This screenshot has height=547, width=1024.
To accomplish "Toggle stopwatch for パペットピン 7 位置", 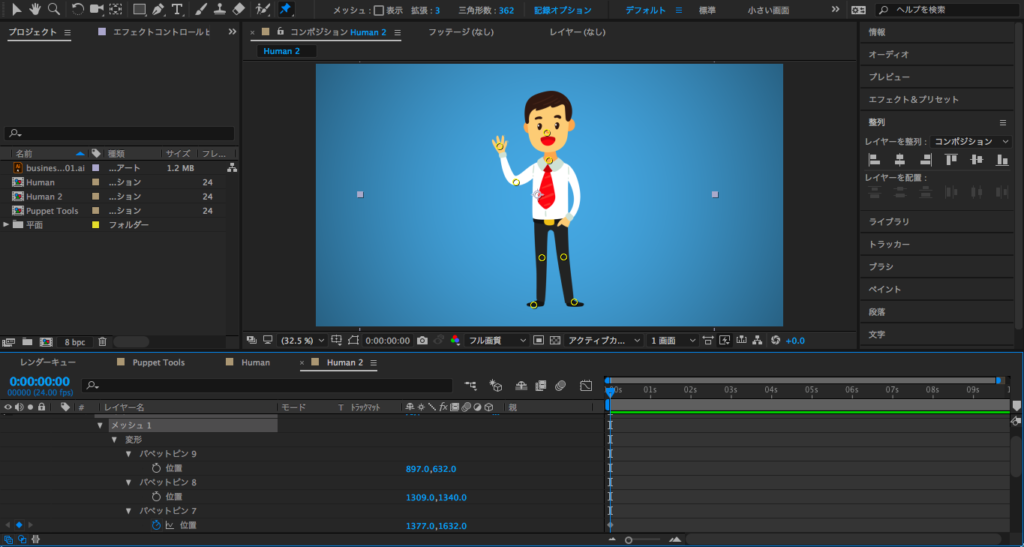I will [156, 525].
